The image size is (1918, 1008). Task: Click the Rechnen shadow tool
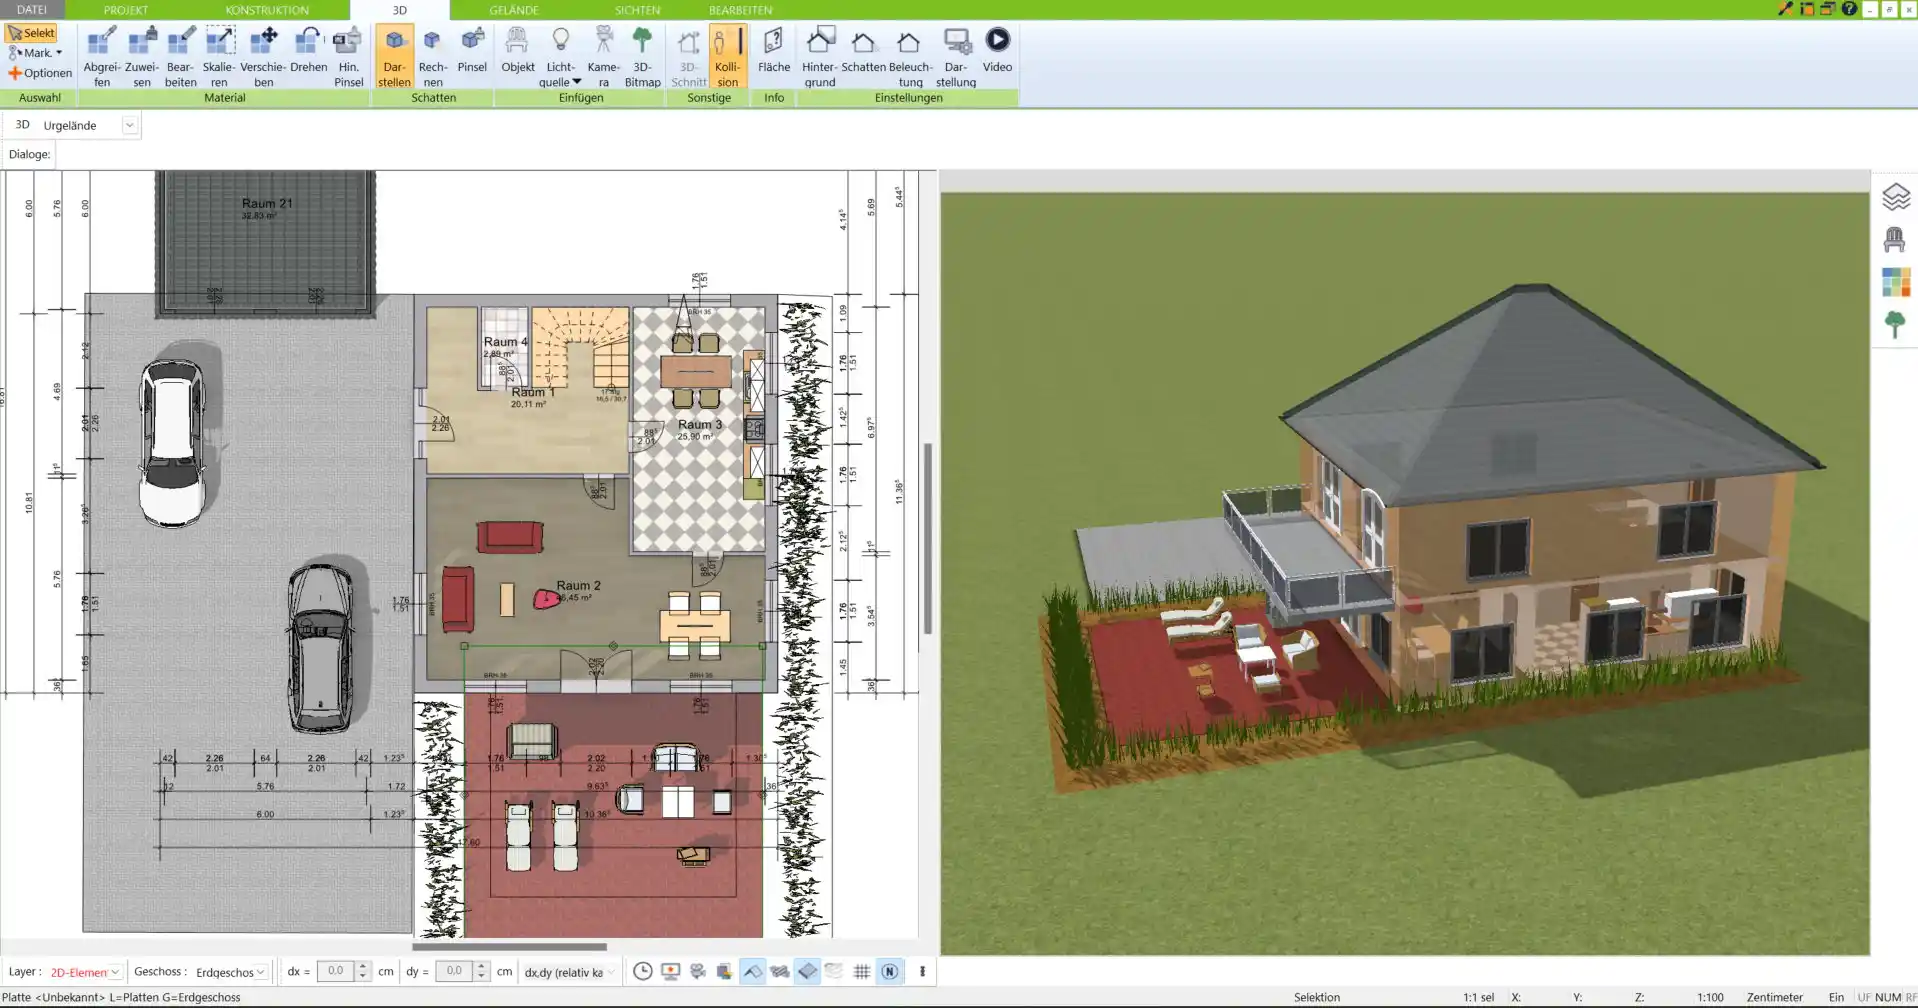[x=433, y=57]
